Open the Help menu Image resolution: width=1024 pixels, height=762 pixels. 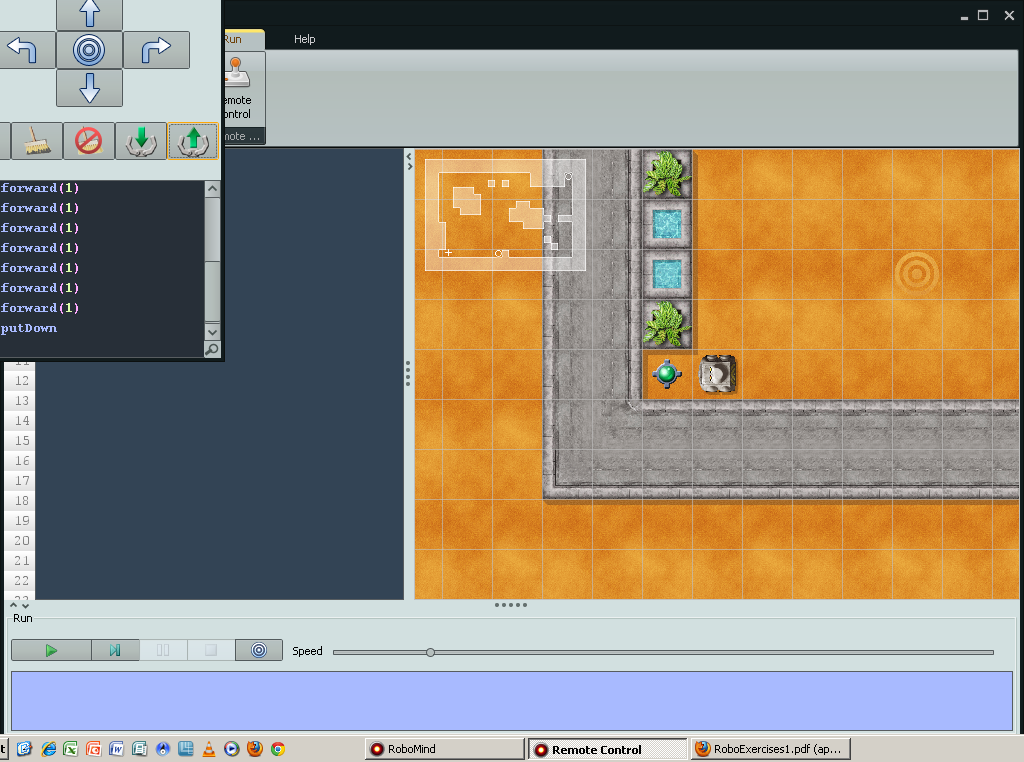[x=304, y=39]
